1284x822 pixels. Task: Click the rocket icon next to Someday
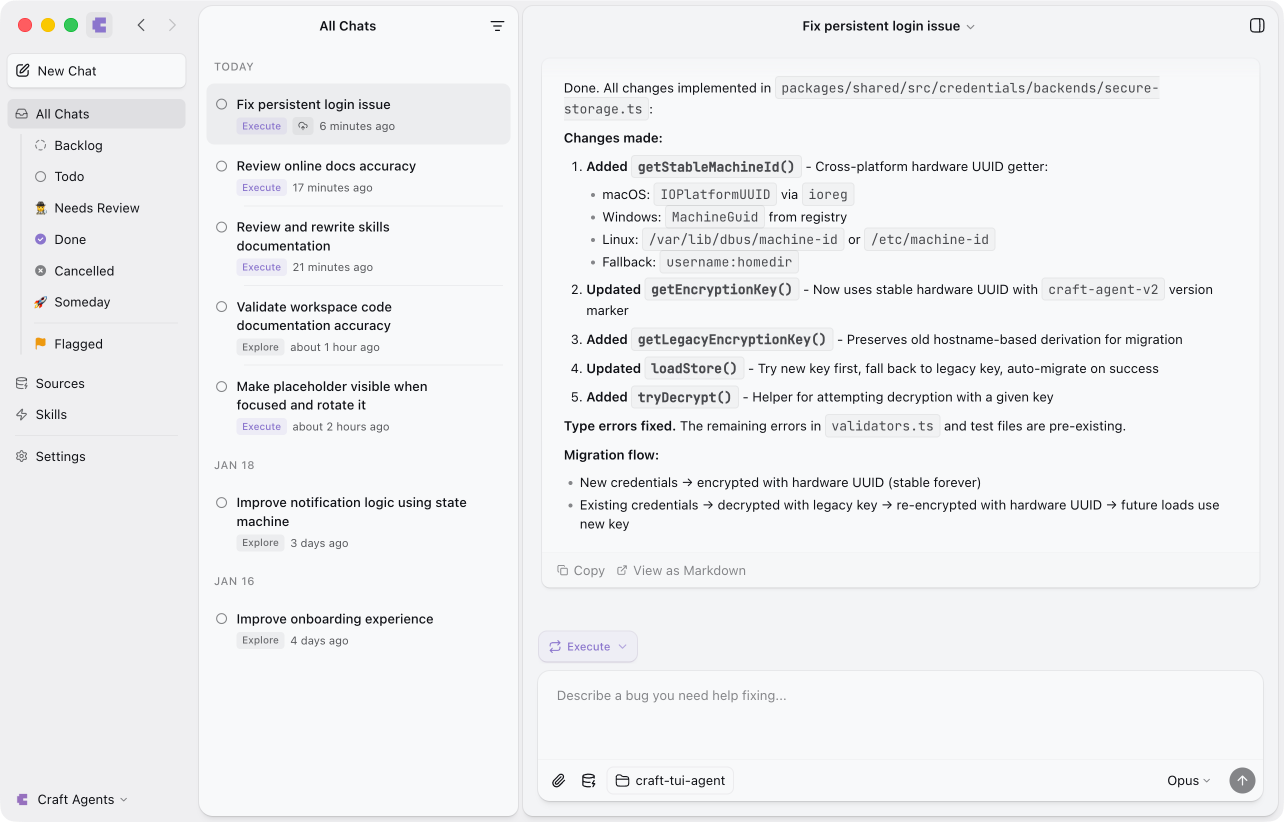41,302
